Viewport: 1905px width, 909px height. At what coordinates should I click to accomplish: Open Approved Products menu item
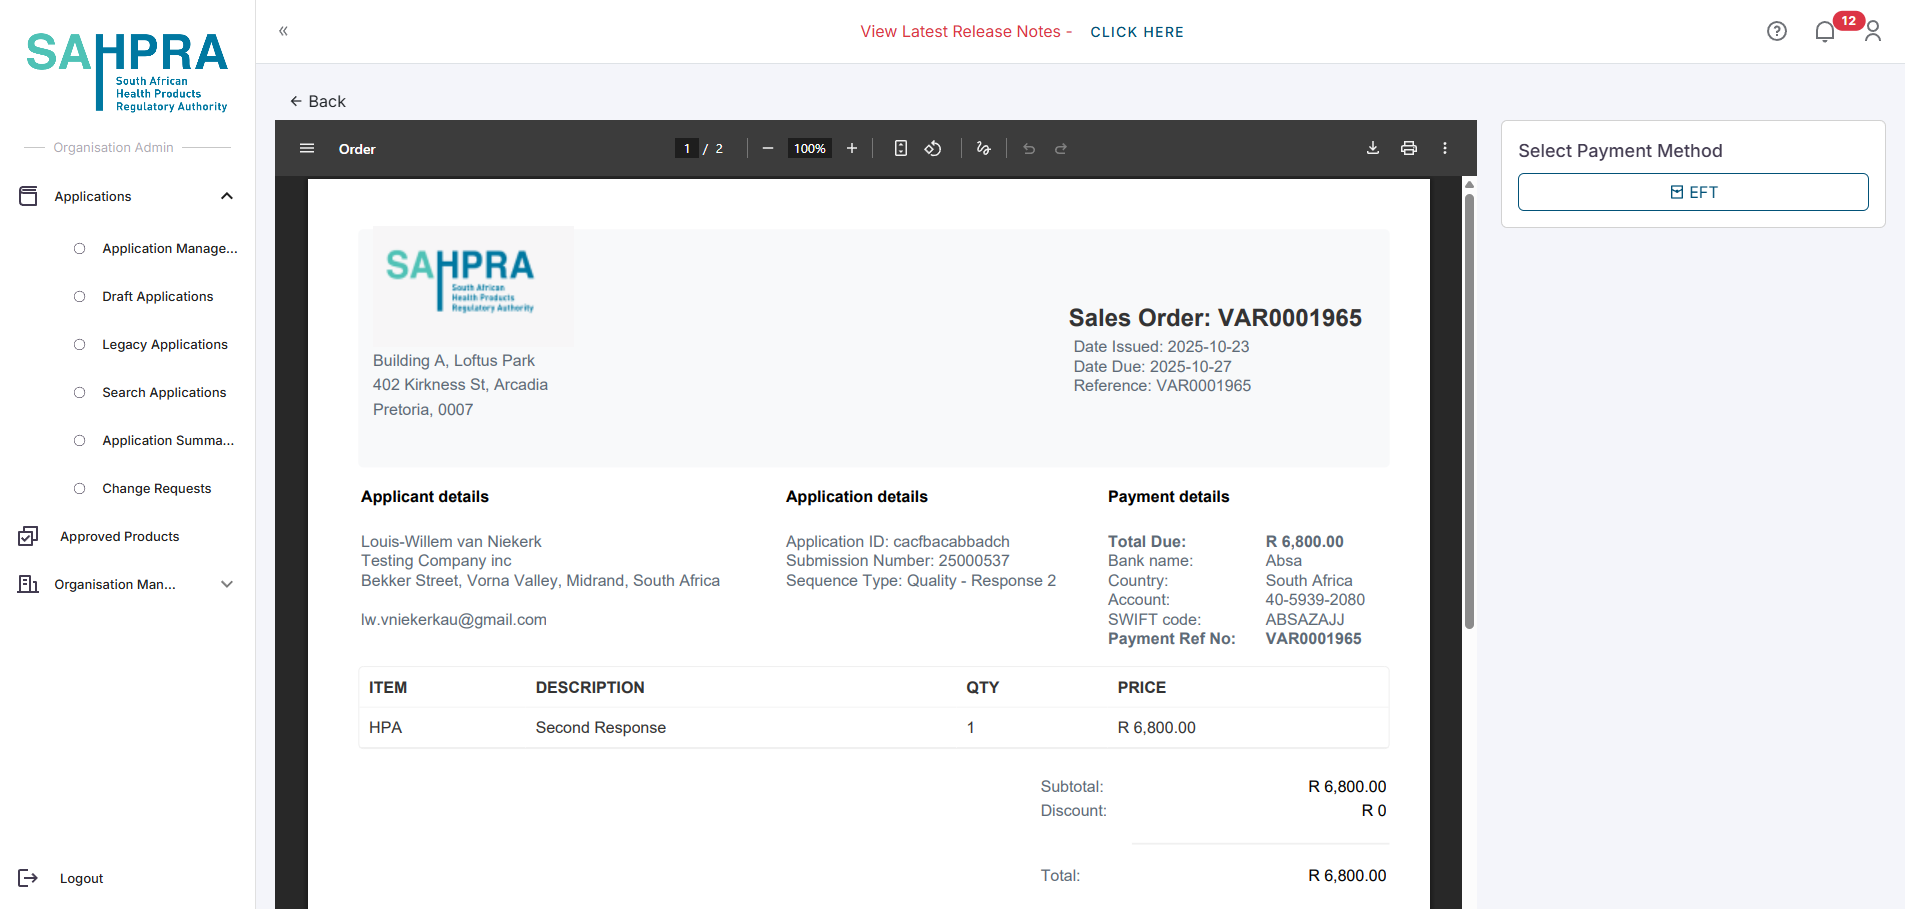pyautogui.click(x=119, y=537)
